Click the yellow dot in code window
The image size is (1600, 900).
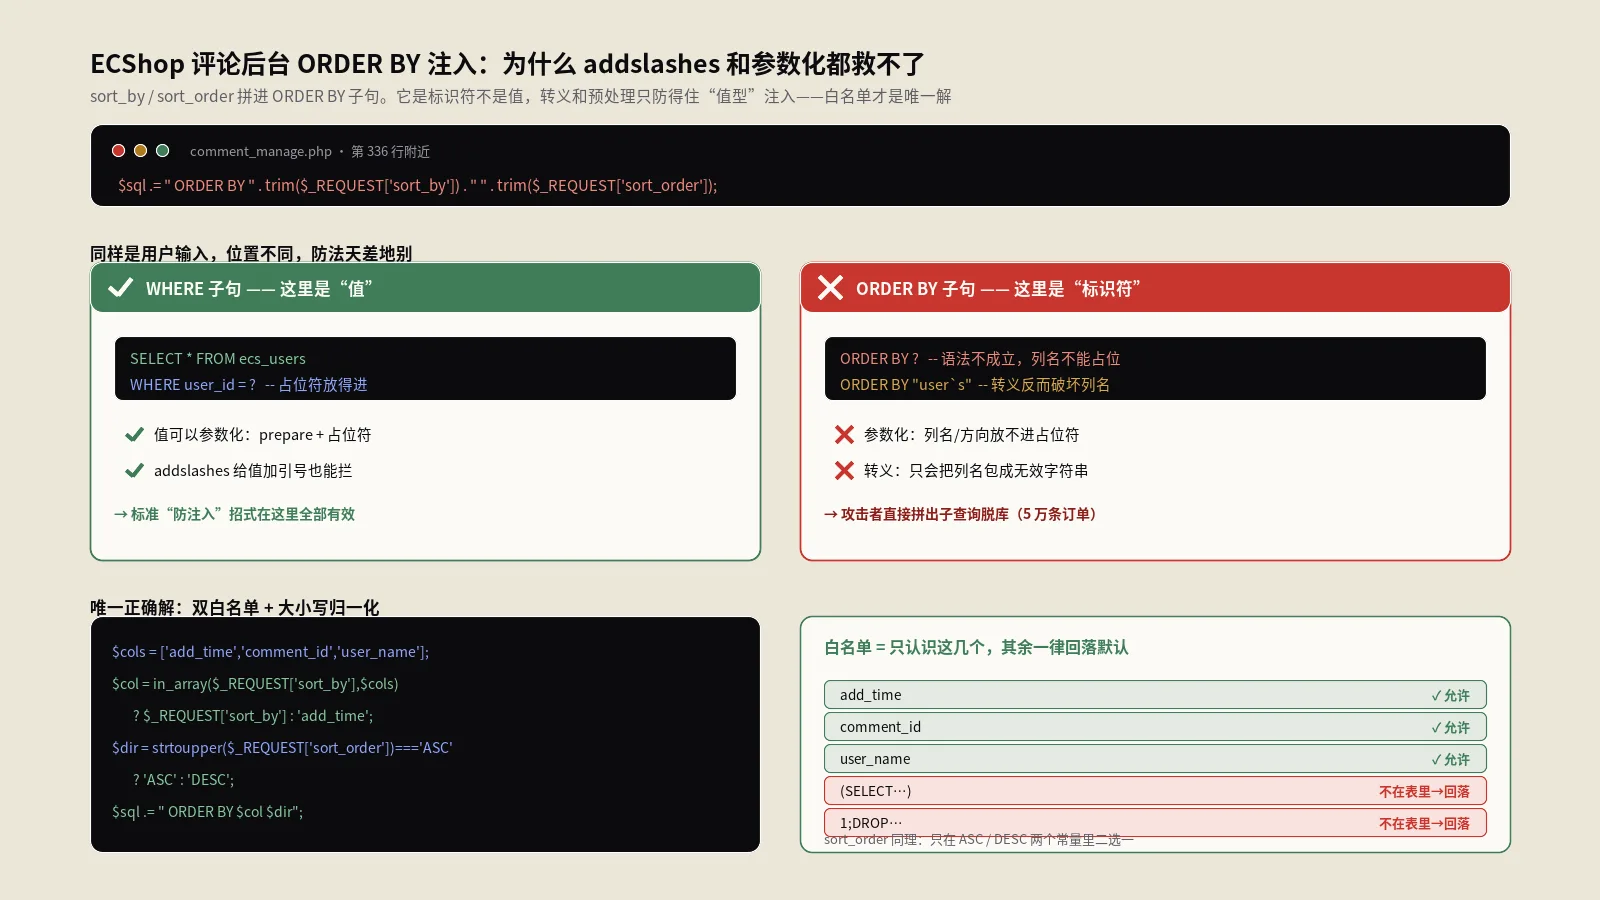(x=140, y=151)
